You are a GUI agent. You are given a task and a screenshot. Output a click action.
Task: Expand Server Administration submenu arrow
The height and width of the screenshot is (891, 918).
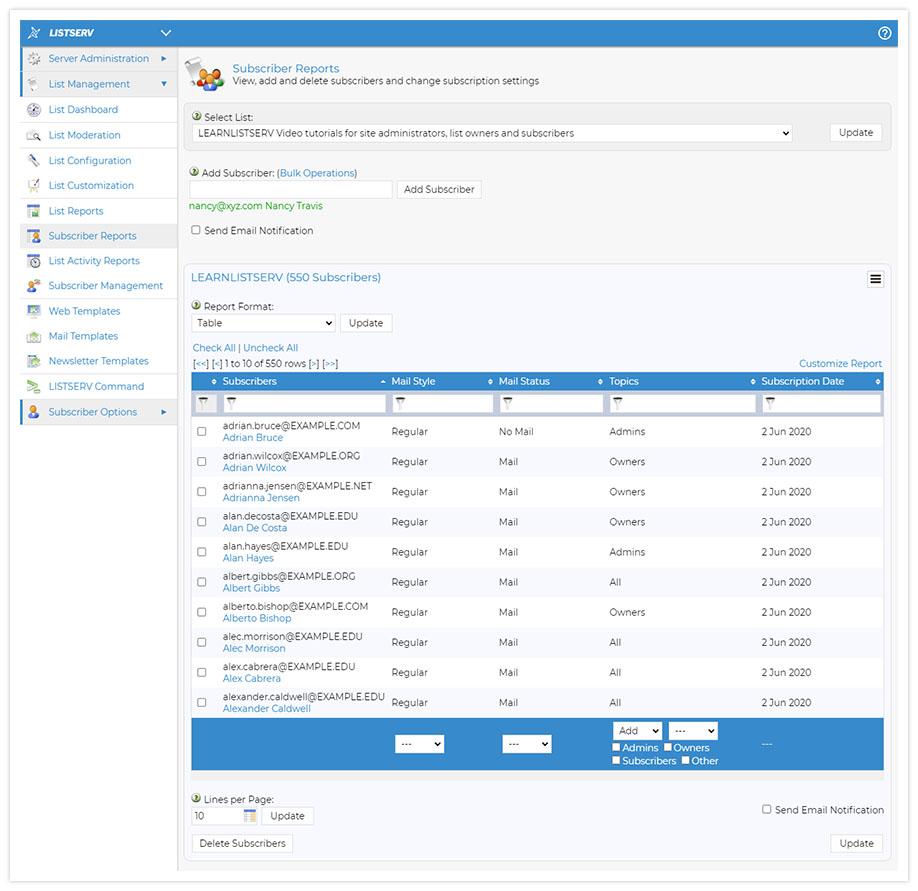click(x=163, y=59)
